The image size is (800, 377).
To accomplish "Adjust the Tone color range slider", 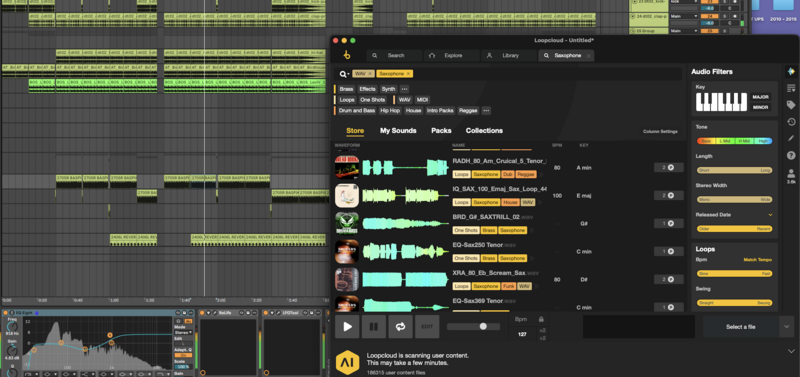I will click(734, 141).
